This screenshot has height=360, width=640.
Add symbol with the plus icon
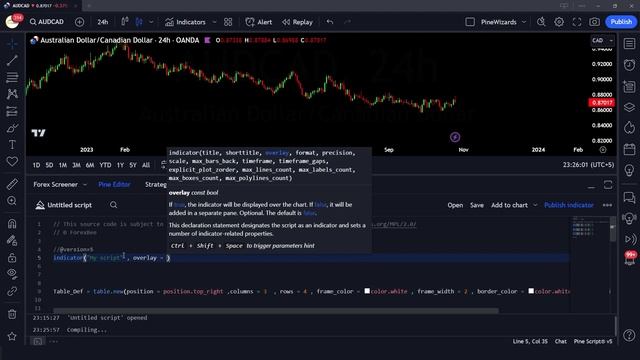tap(80, 22)
